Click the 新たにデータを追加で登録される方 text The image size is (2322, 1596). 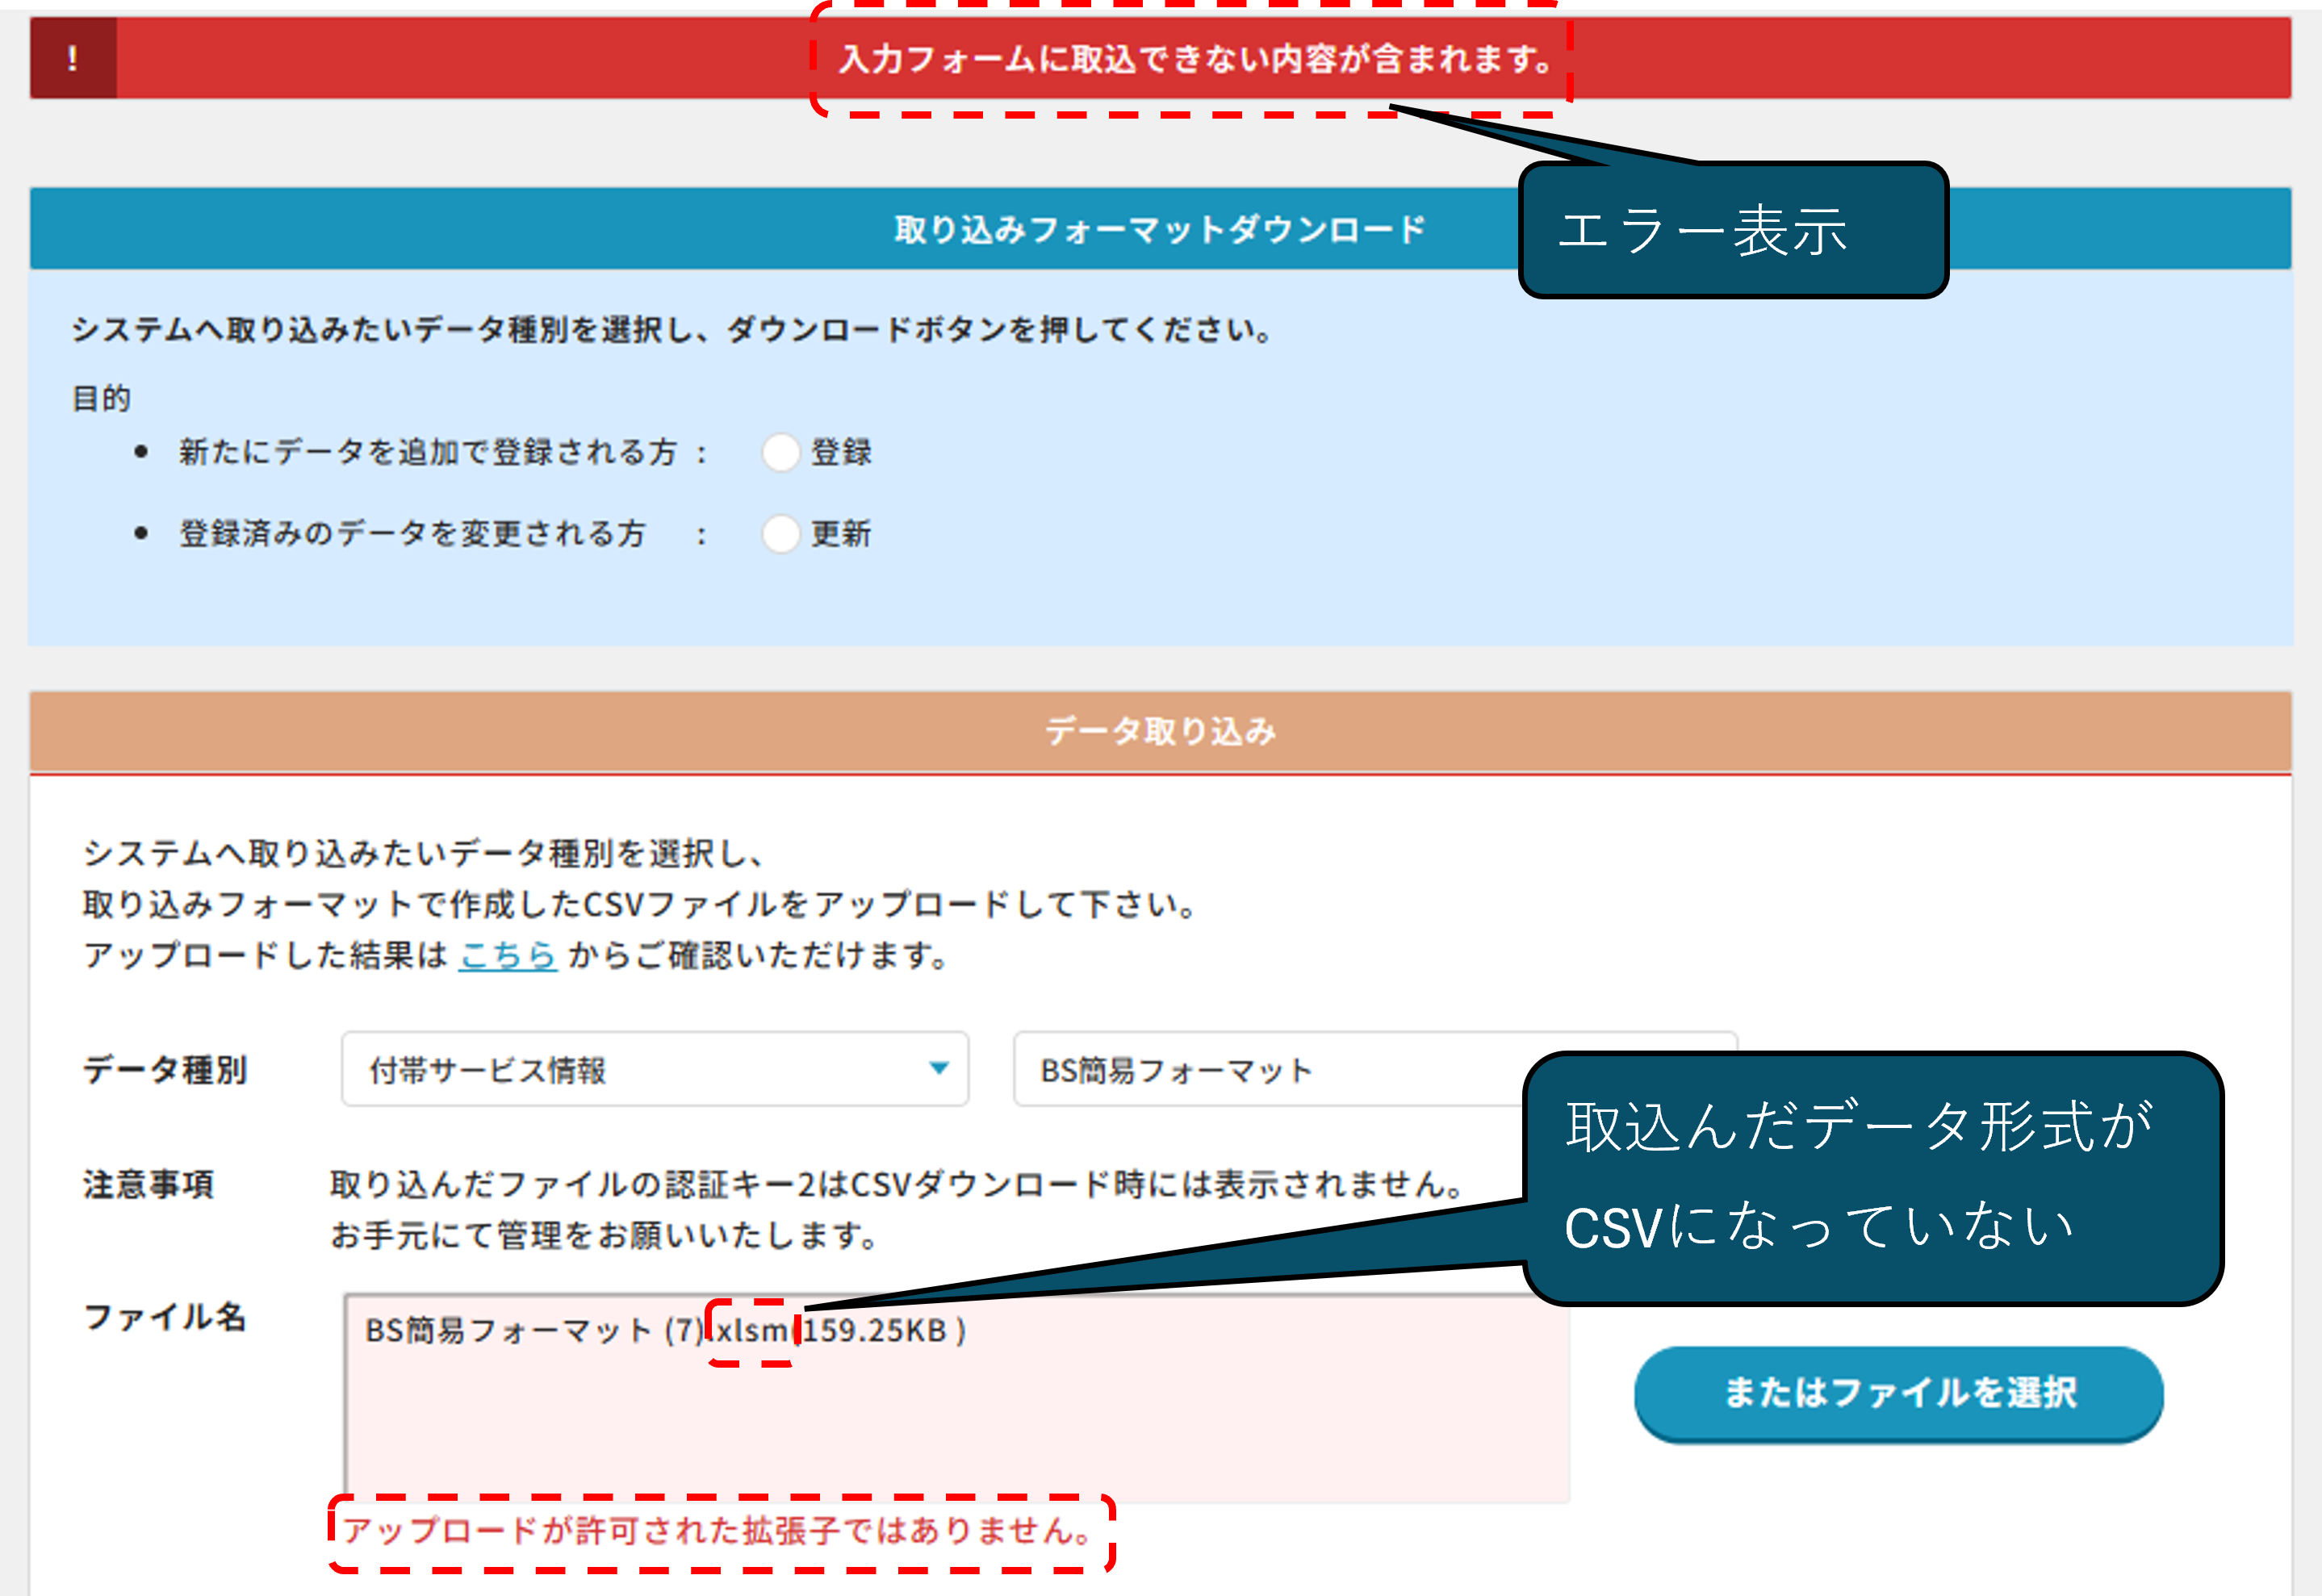[428, 452]
